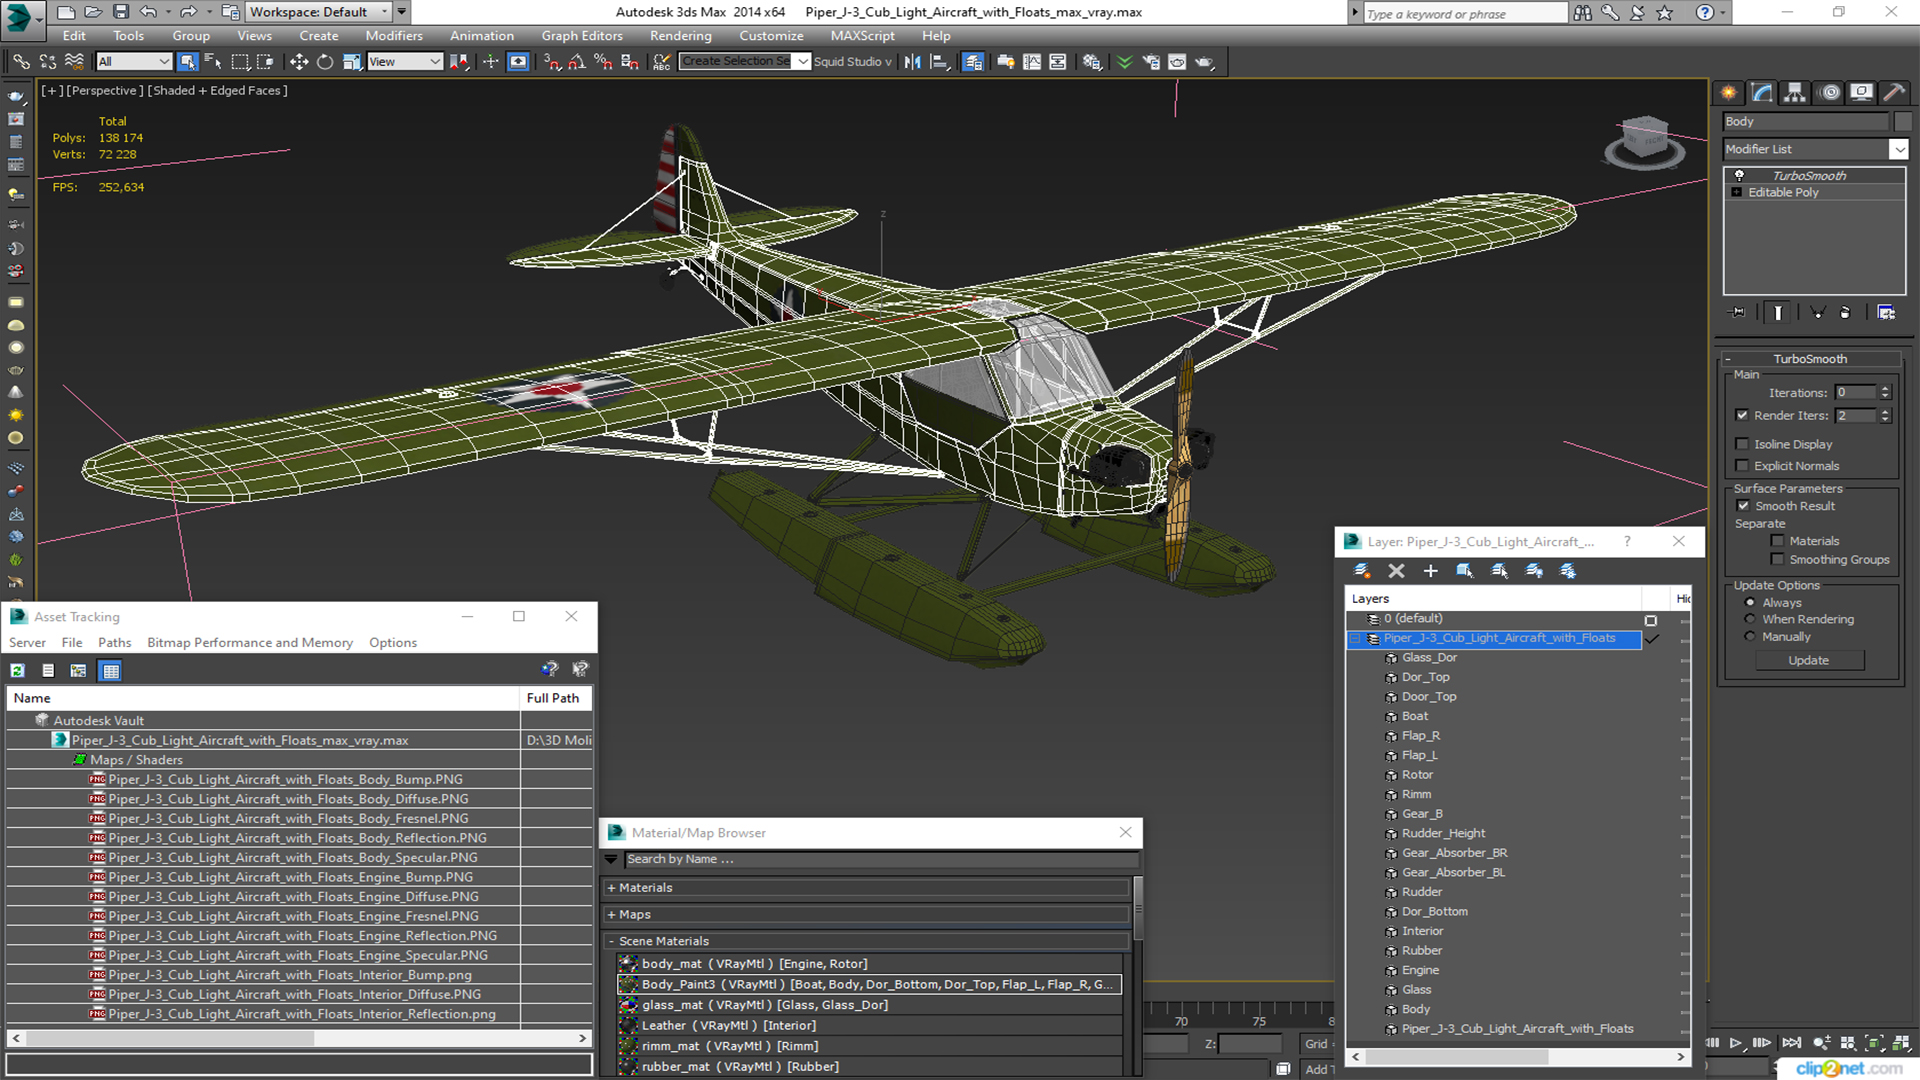Delete highlighted layer with X icon

[1396, 571]
